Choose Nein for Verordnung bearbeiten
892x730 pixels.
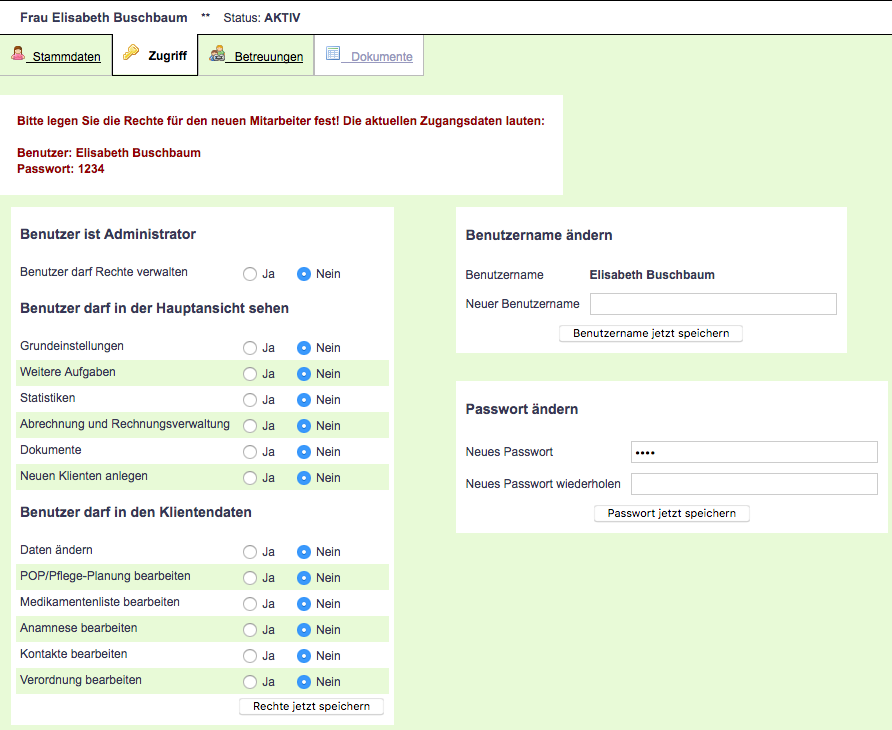point(304,682)
